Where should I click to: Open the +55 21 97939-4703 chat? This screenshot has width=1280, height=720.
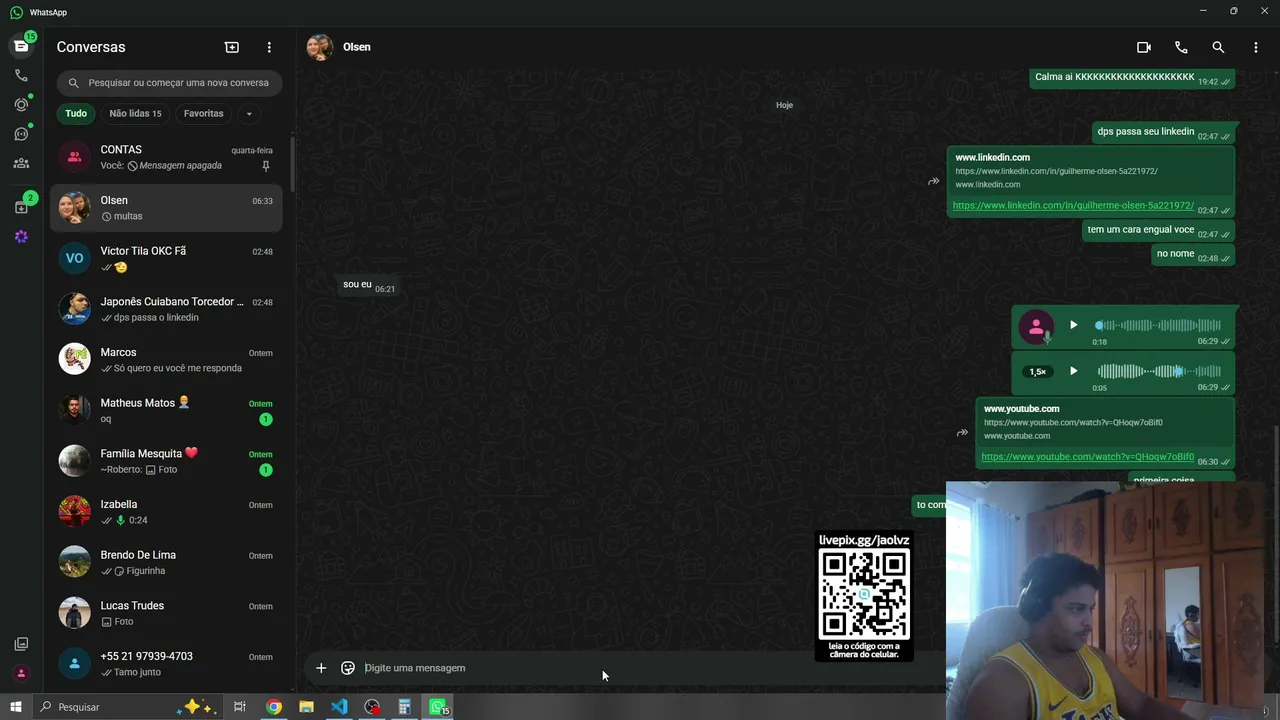166,664
